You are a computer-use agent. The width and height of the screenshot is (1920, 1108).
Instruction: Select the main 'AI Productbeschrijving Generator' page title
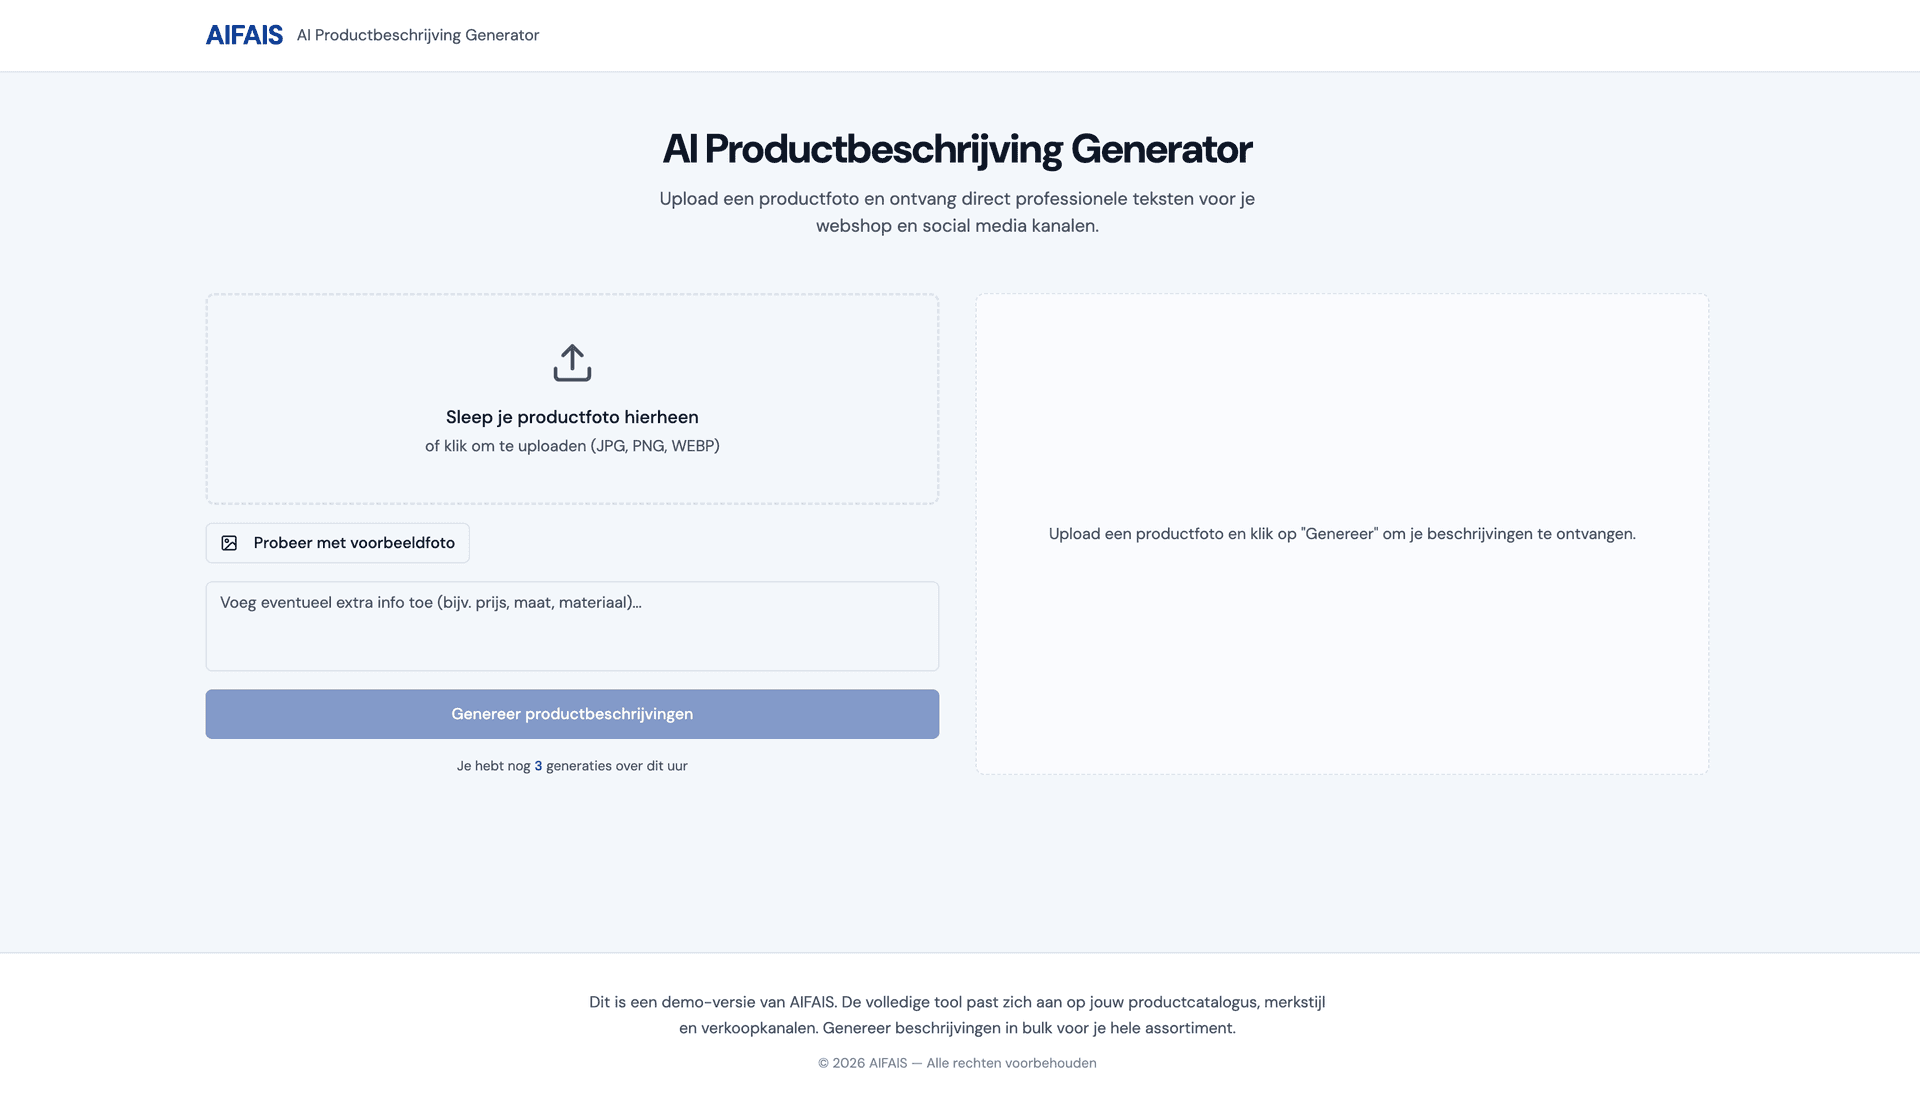coord(958,150)
